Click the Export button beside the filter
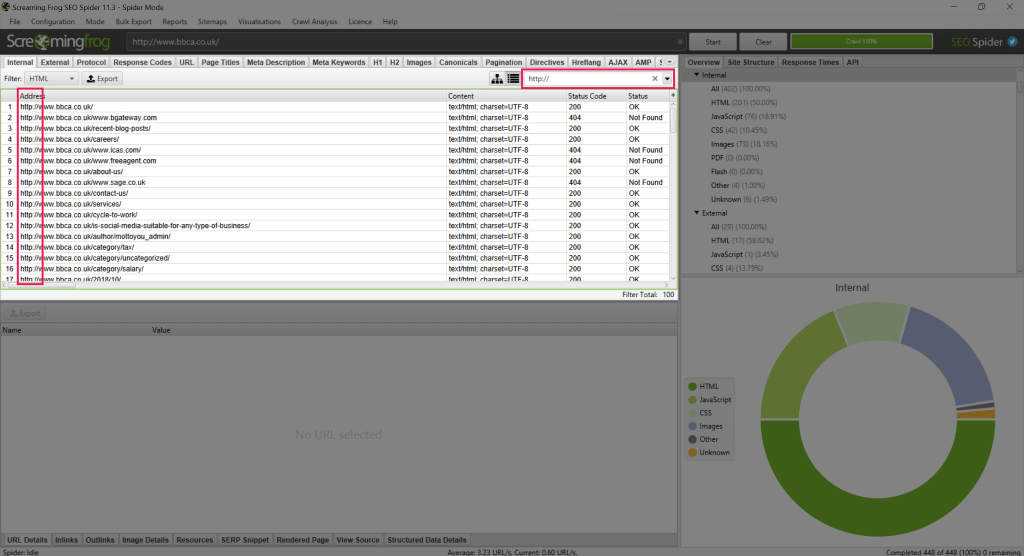 click(x=102, y=78)
